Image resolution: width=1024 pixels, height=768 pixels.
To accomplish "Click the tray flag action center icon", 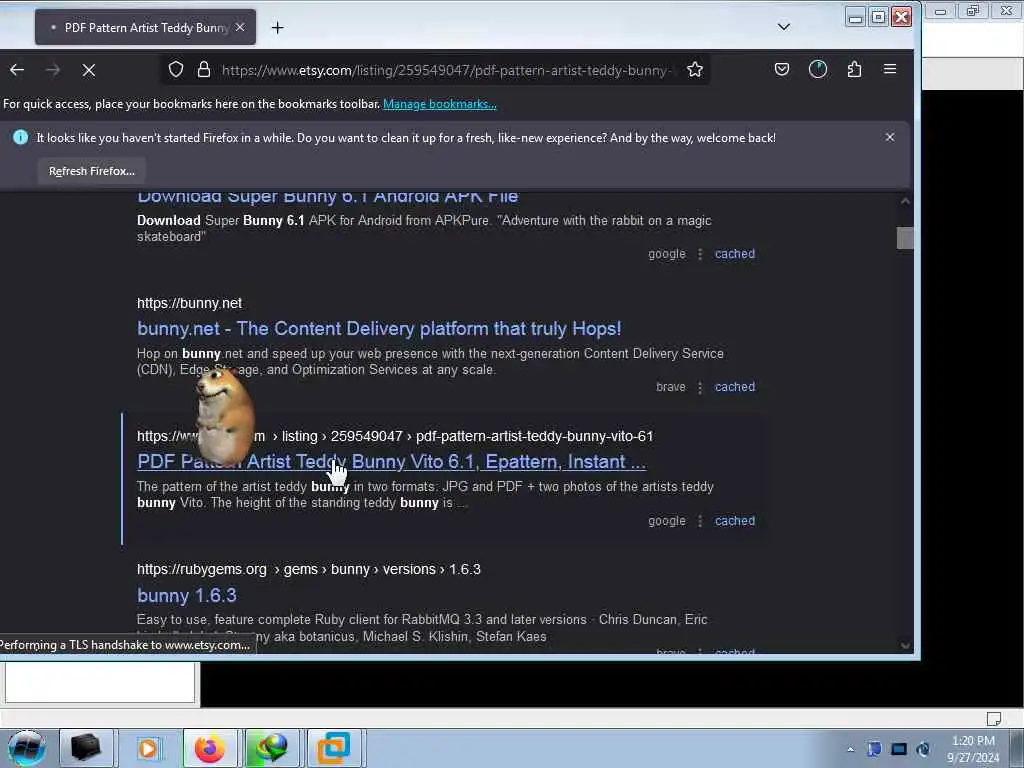I will (x=874, y=749).
